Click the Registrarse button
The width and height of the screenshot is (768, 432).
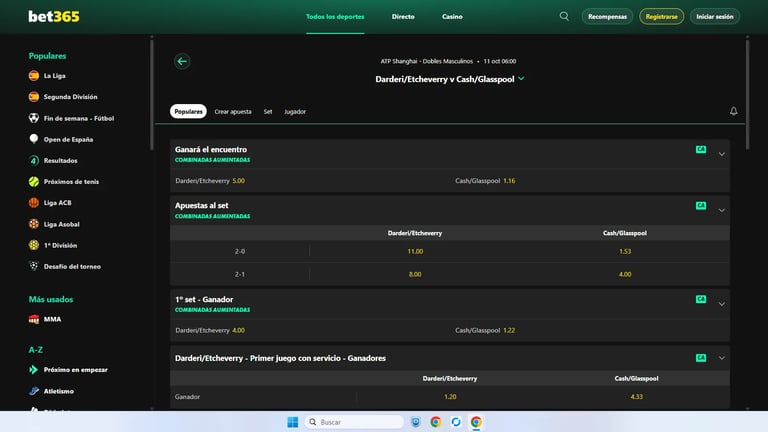pyautogui.click(x=661, y=17)
